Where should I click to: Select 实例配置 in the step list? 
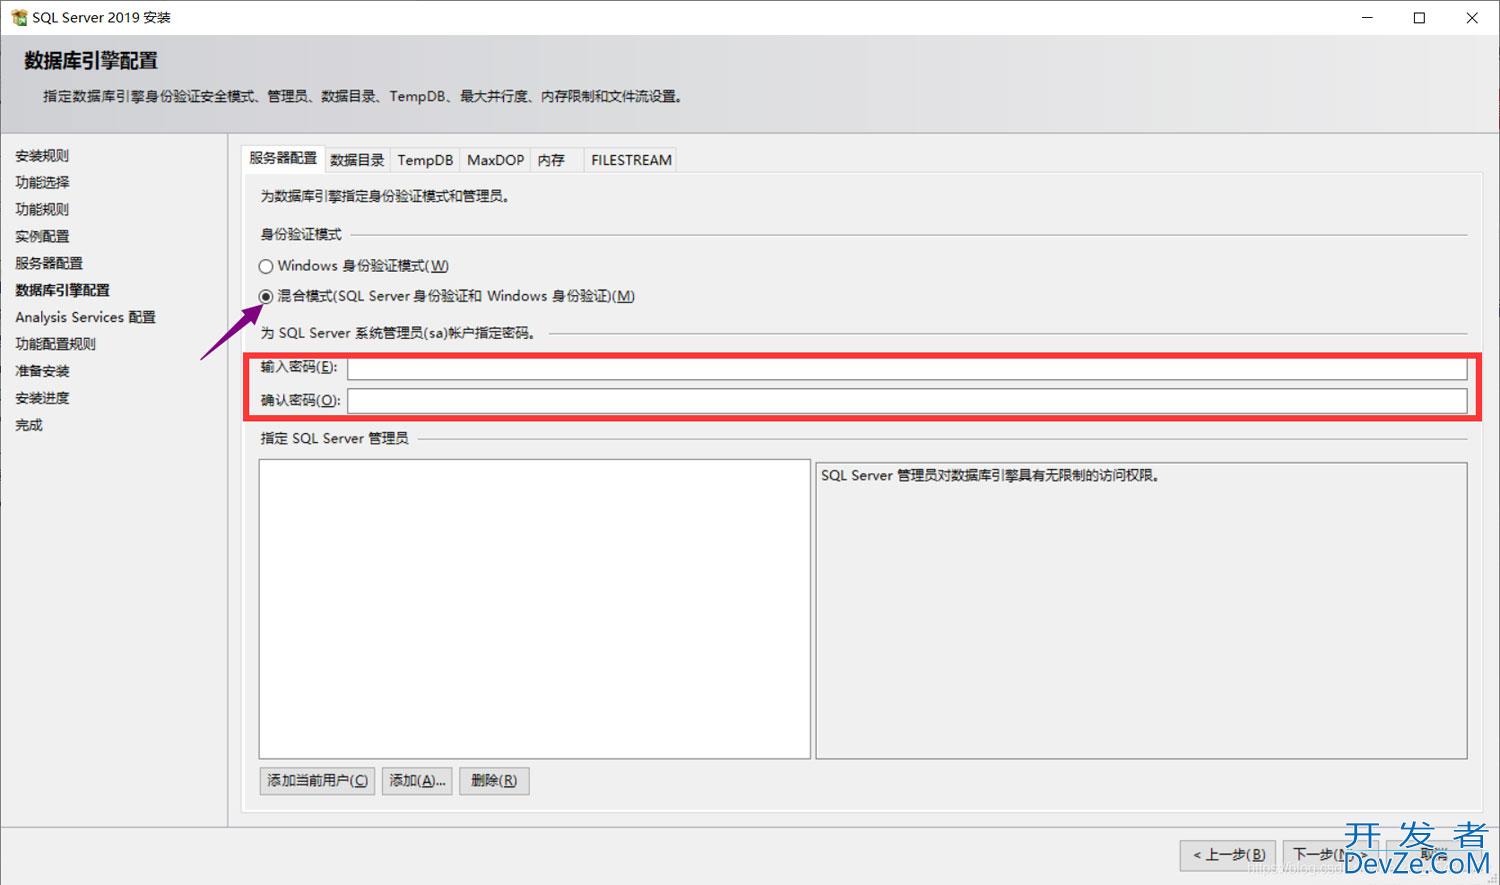point(42,237)
